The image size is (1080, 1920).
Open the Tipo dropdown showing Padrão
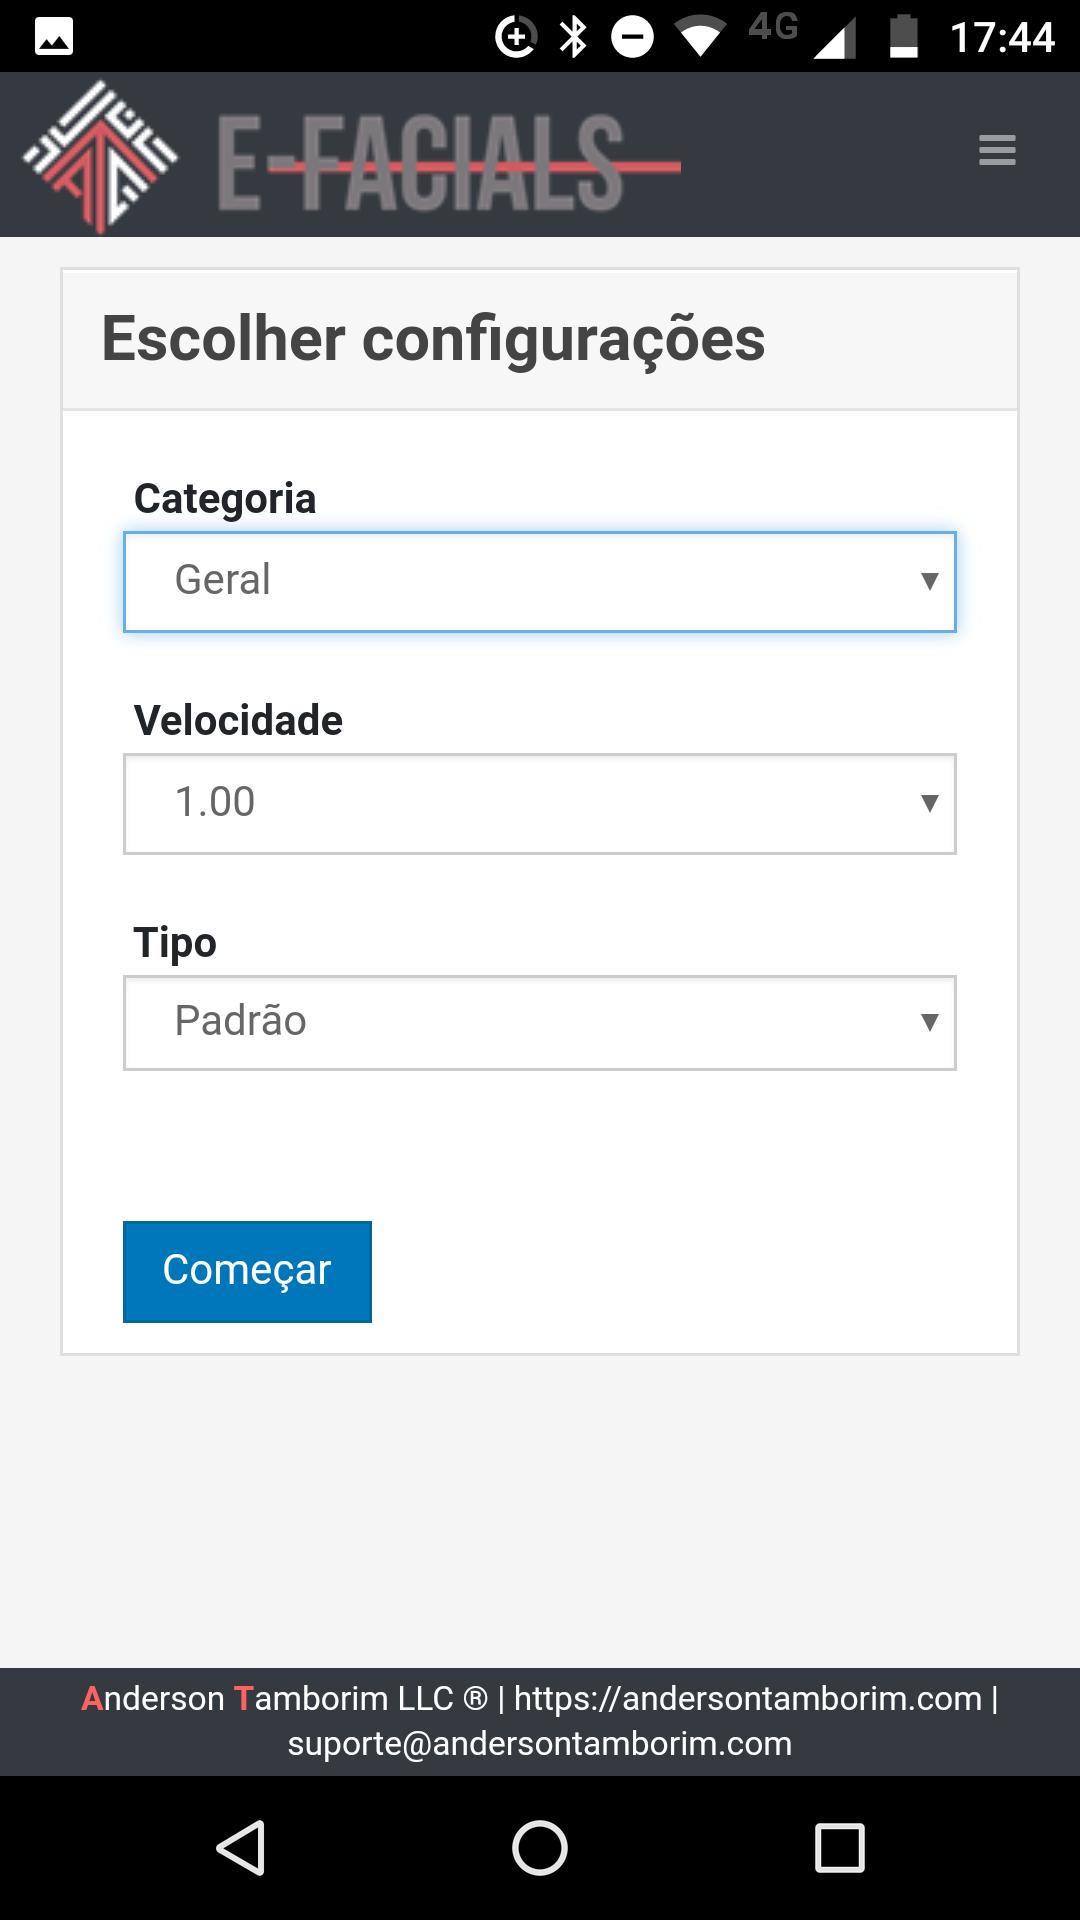[x=540, y=1023]
